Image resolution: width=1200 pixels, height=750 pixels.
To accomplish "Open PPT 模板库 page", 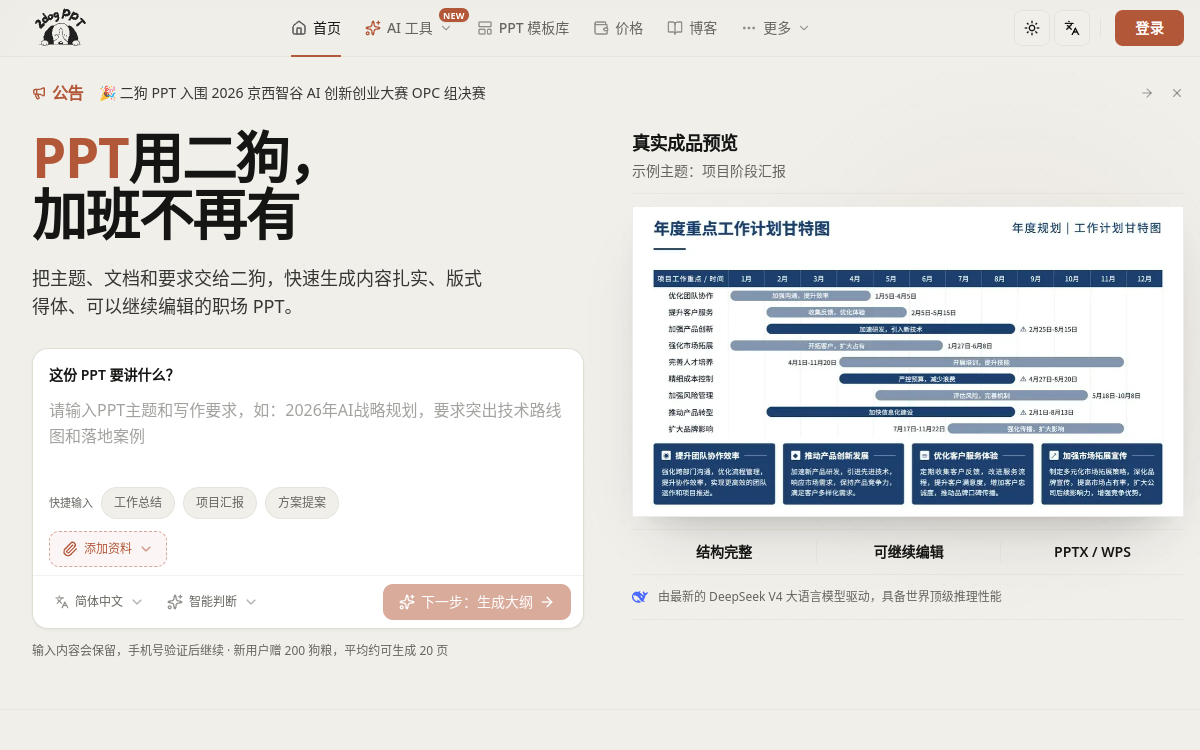I will point(523,28).
